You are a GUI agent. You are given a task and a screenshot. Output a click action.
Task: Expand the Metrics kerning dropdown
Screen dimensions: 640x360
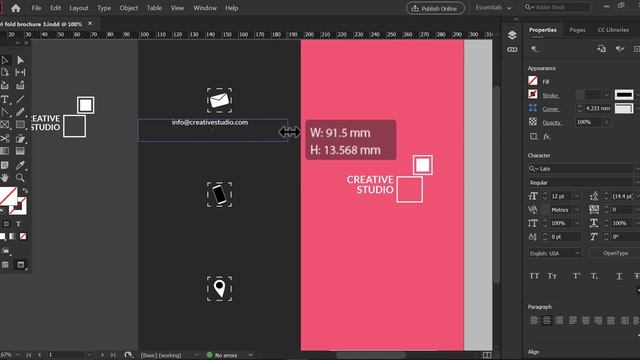point(577,210)
